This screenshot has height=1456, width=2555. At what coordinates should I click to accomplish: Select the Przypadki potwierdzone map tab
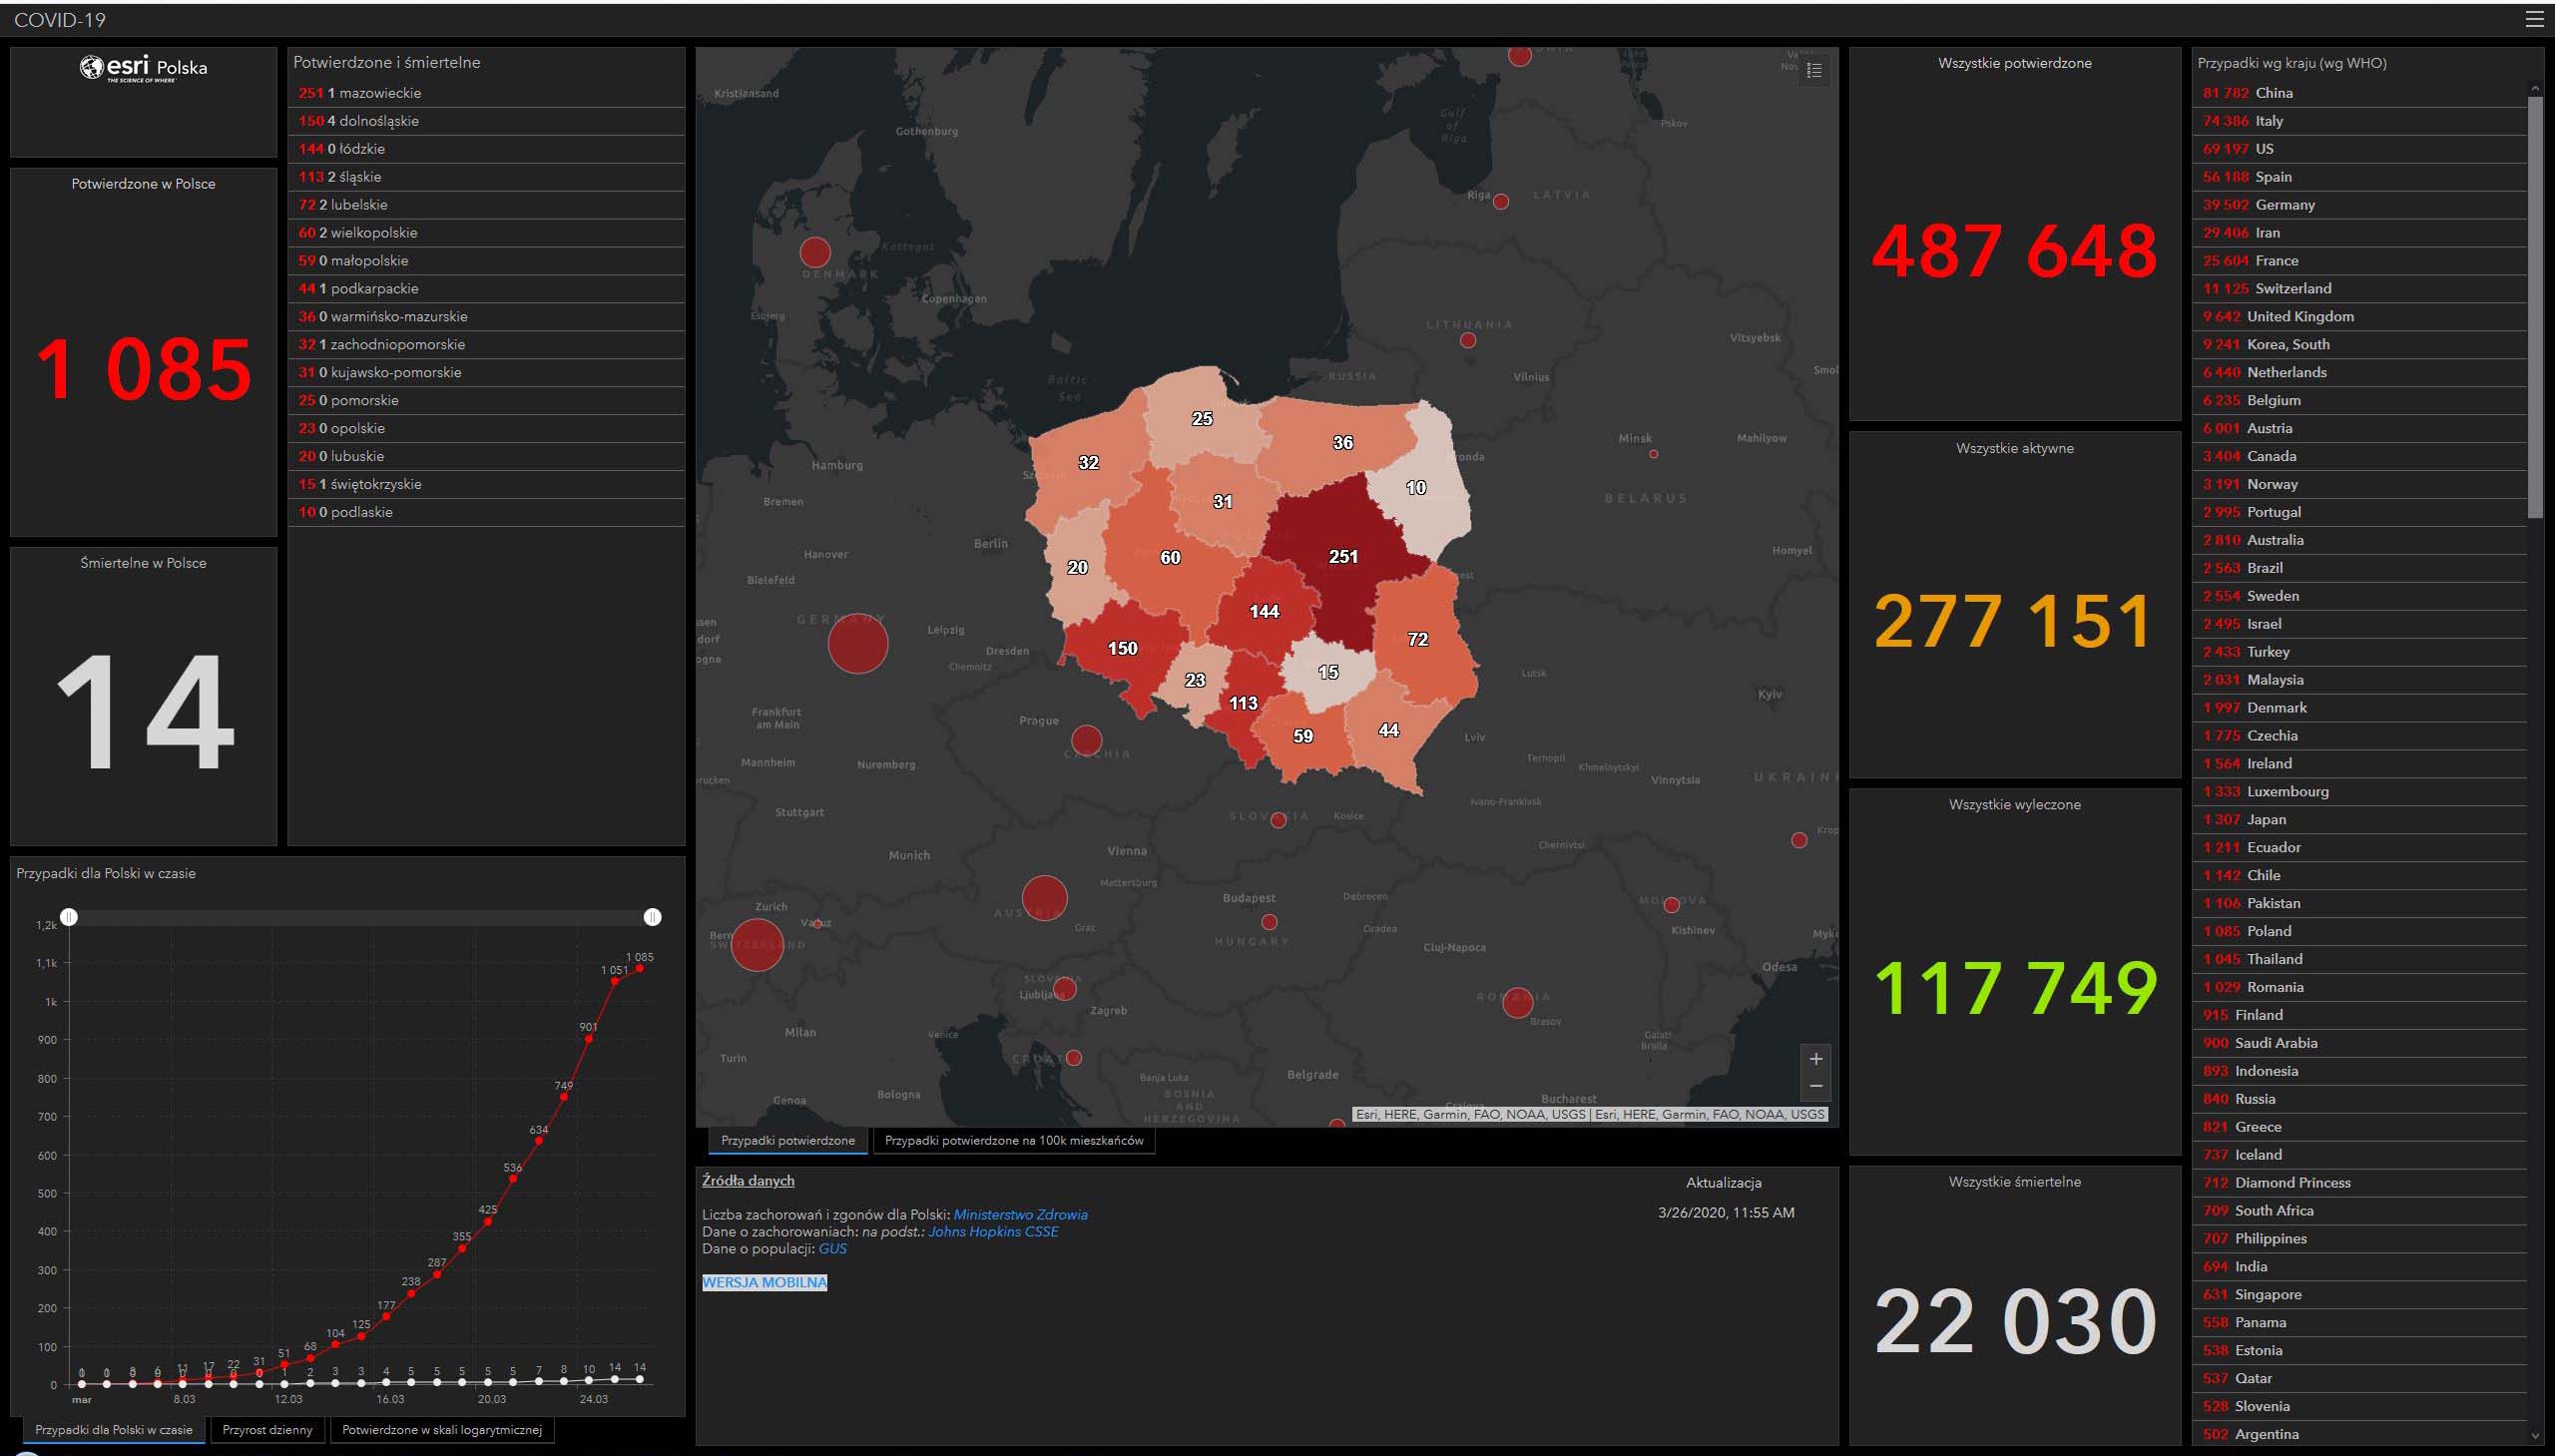pos(787,1140)
